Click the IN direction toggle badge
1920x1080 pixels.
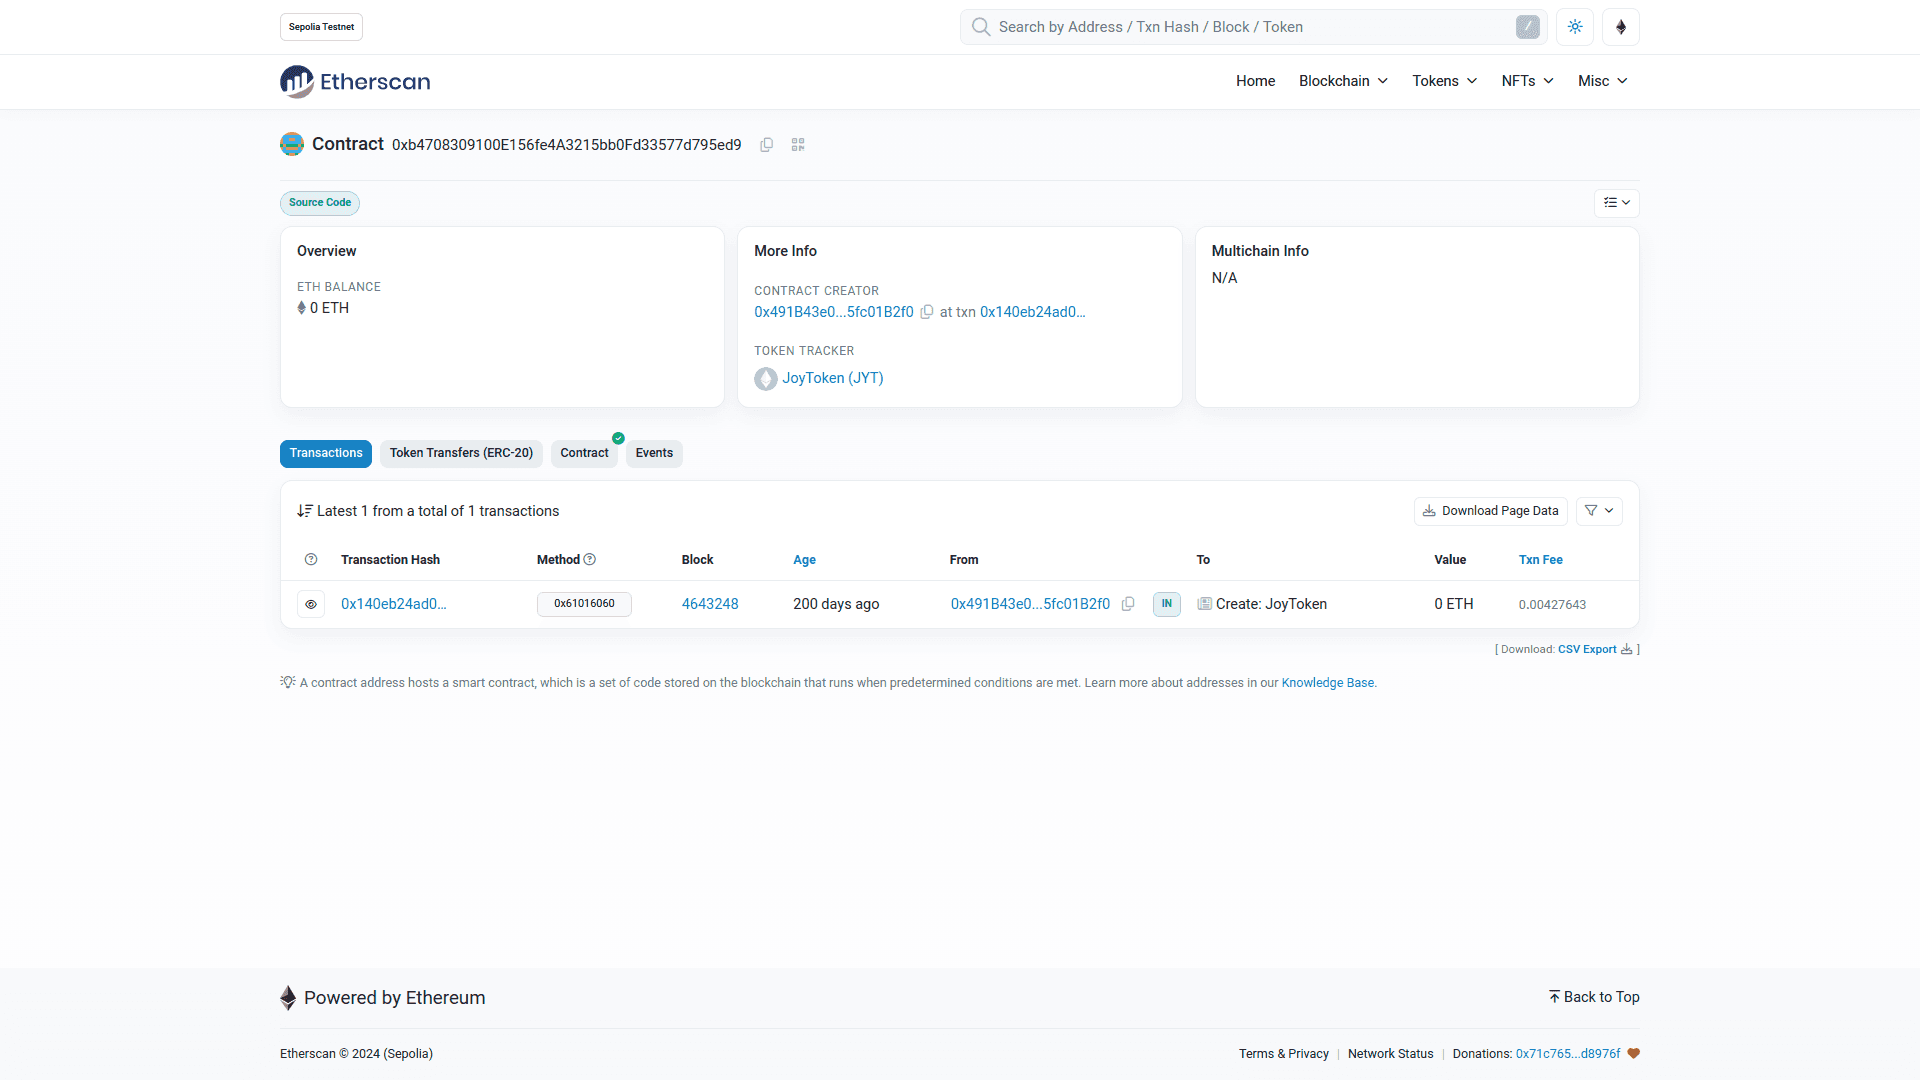click(x=1167, y=604)
